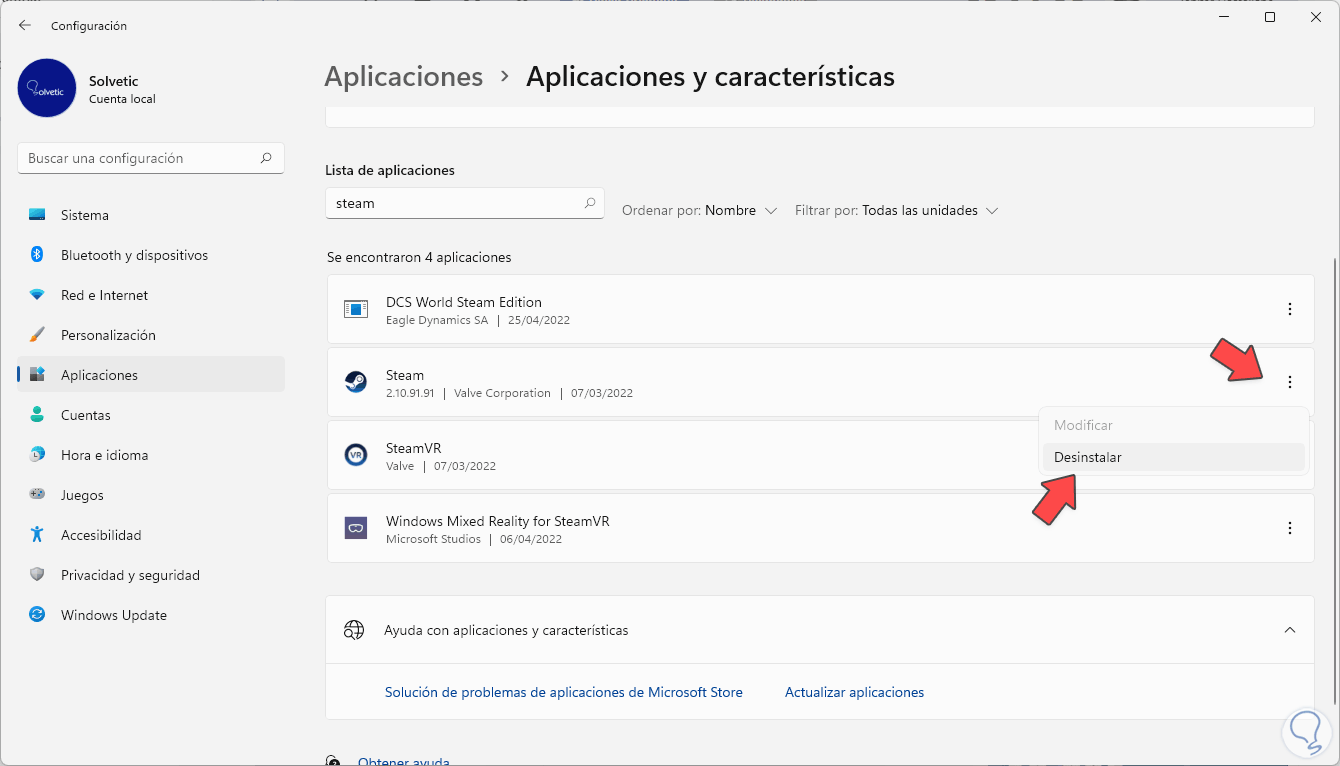Select the Aplicaciones sidebar item

coord(151,375)
